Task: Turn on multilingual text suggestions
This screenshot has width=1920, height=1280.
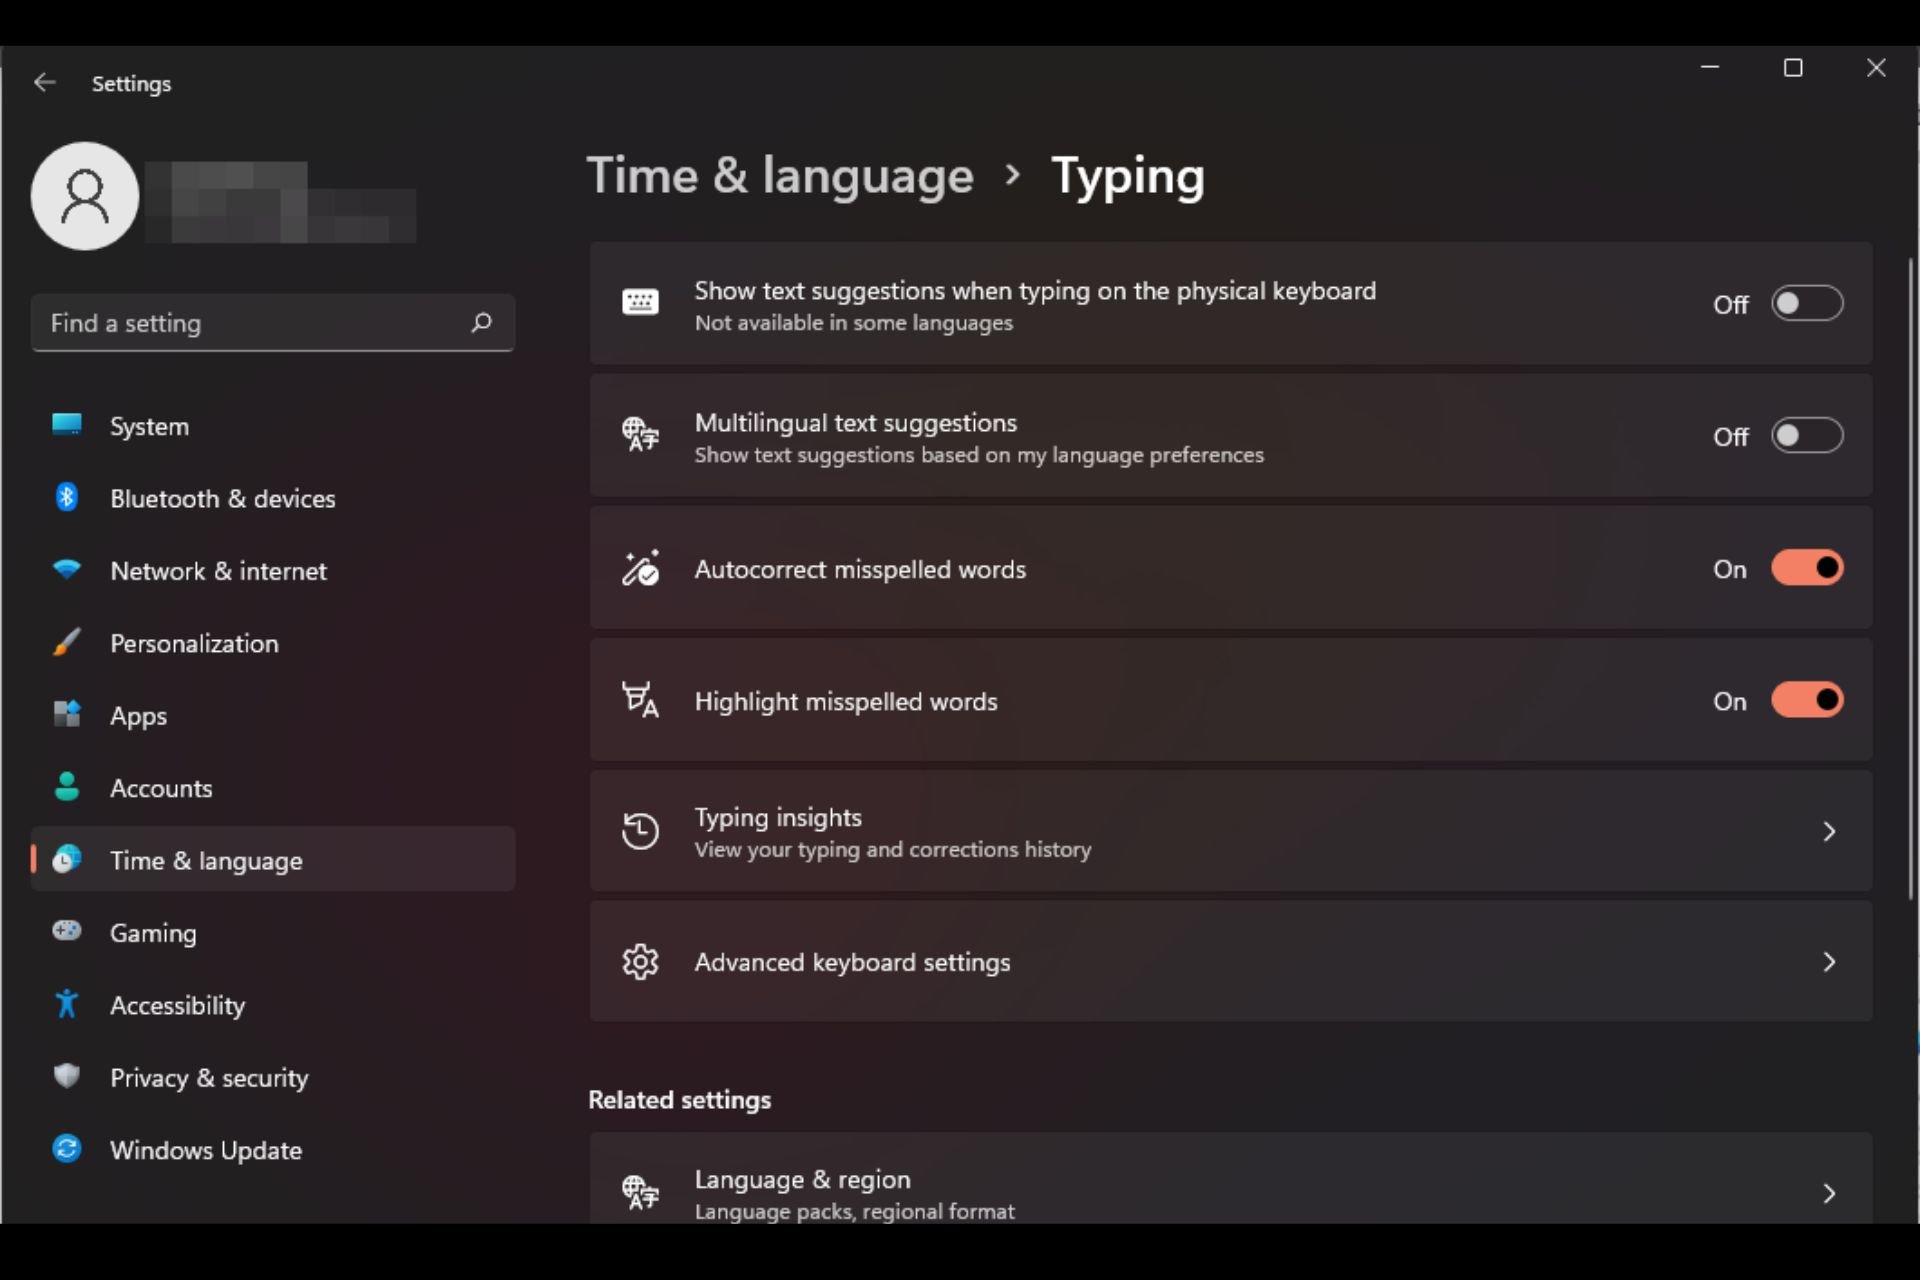Action: point(1807,435)
